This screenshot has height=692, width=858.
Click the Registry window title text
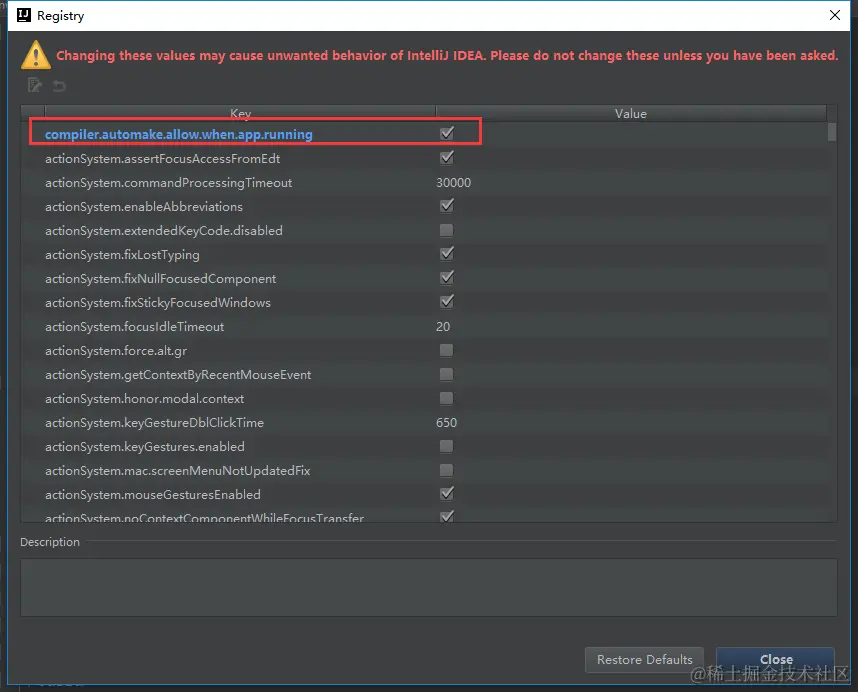point(61,16)
